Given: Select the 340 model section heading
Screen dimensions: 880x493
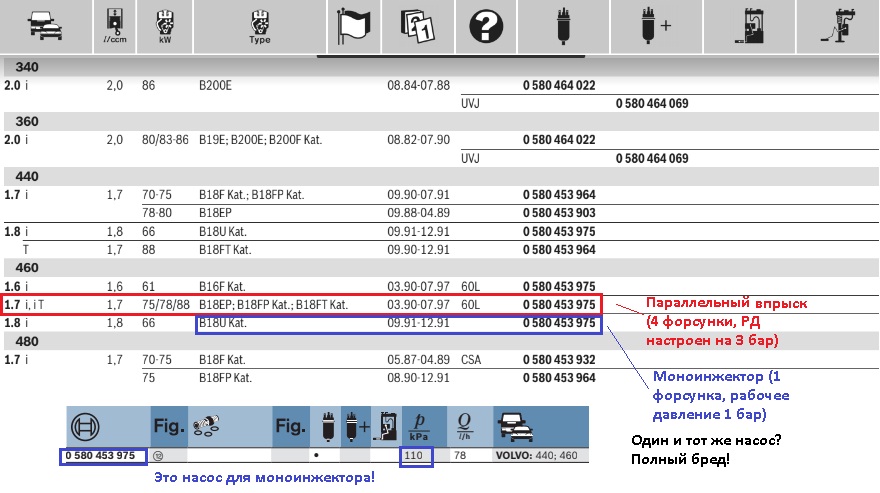Looking at the screenshot, I should point(27,67).
